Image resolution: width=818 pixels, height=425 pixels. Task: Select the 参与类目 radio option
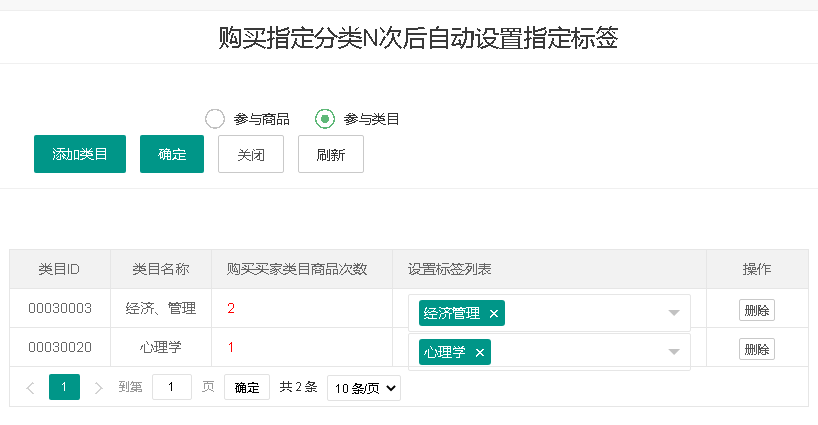coord(325,119)
